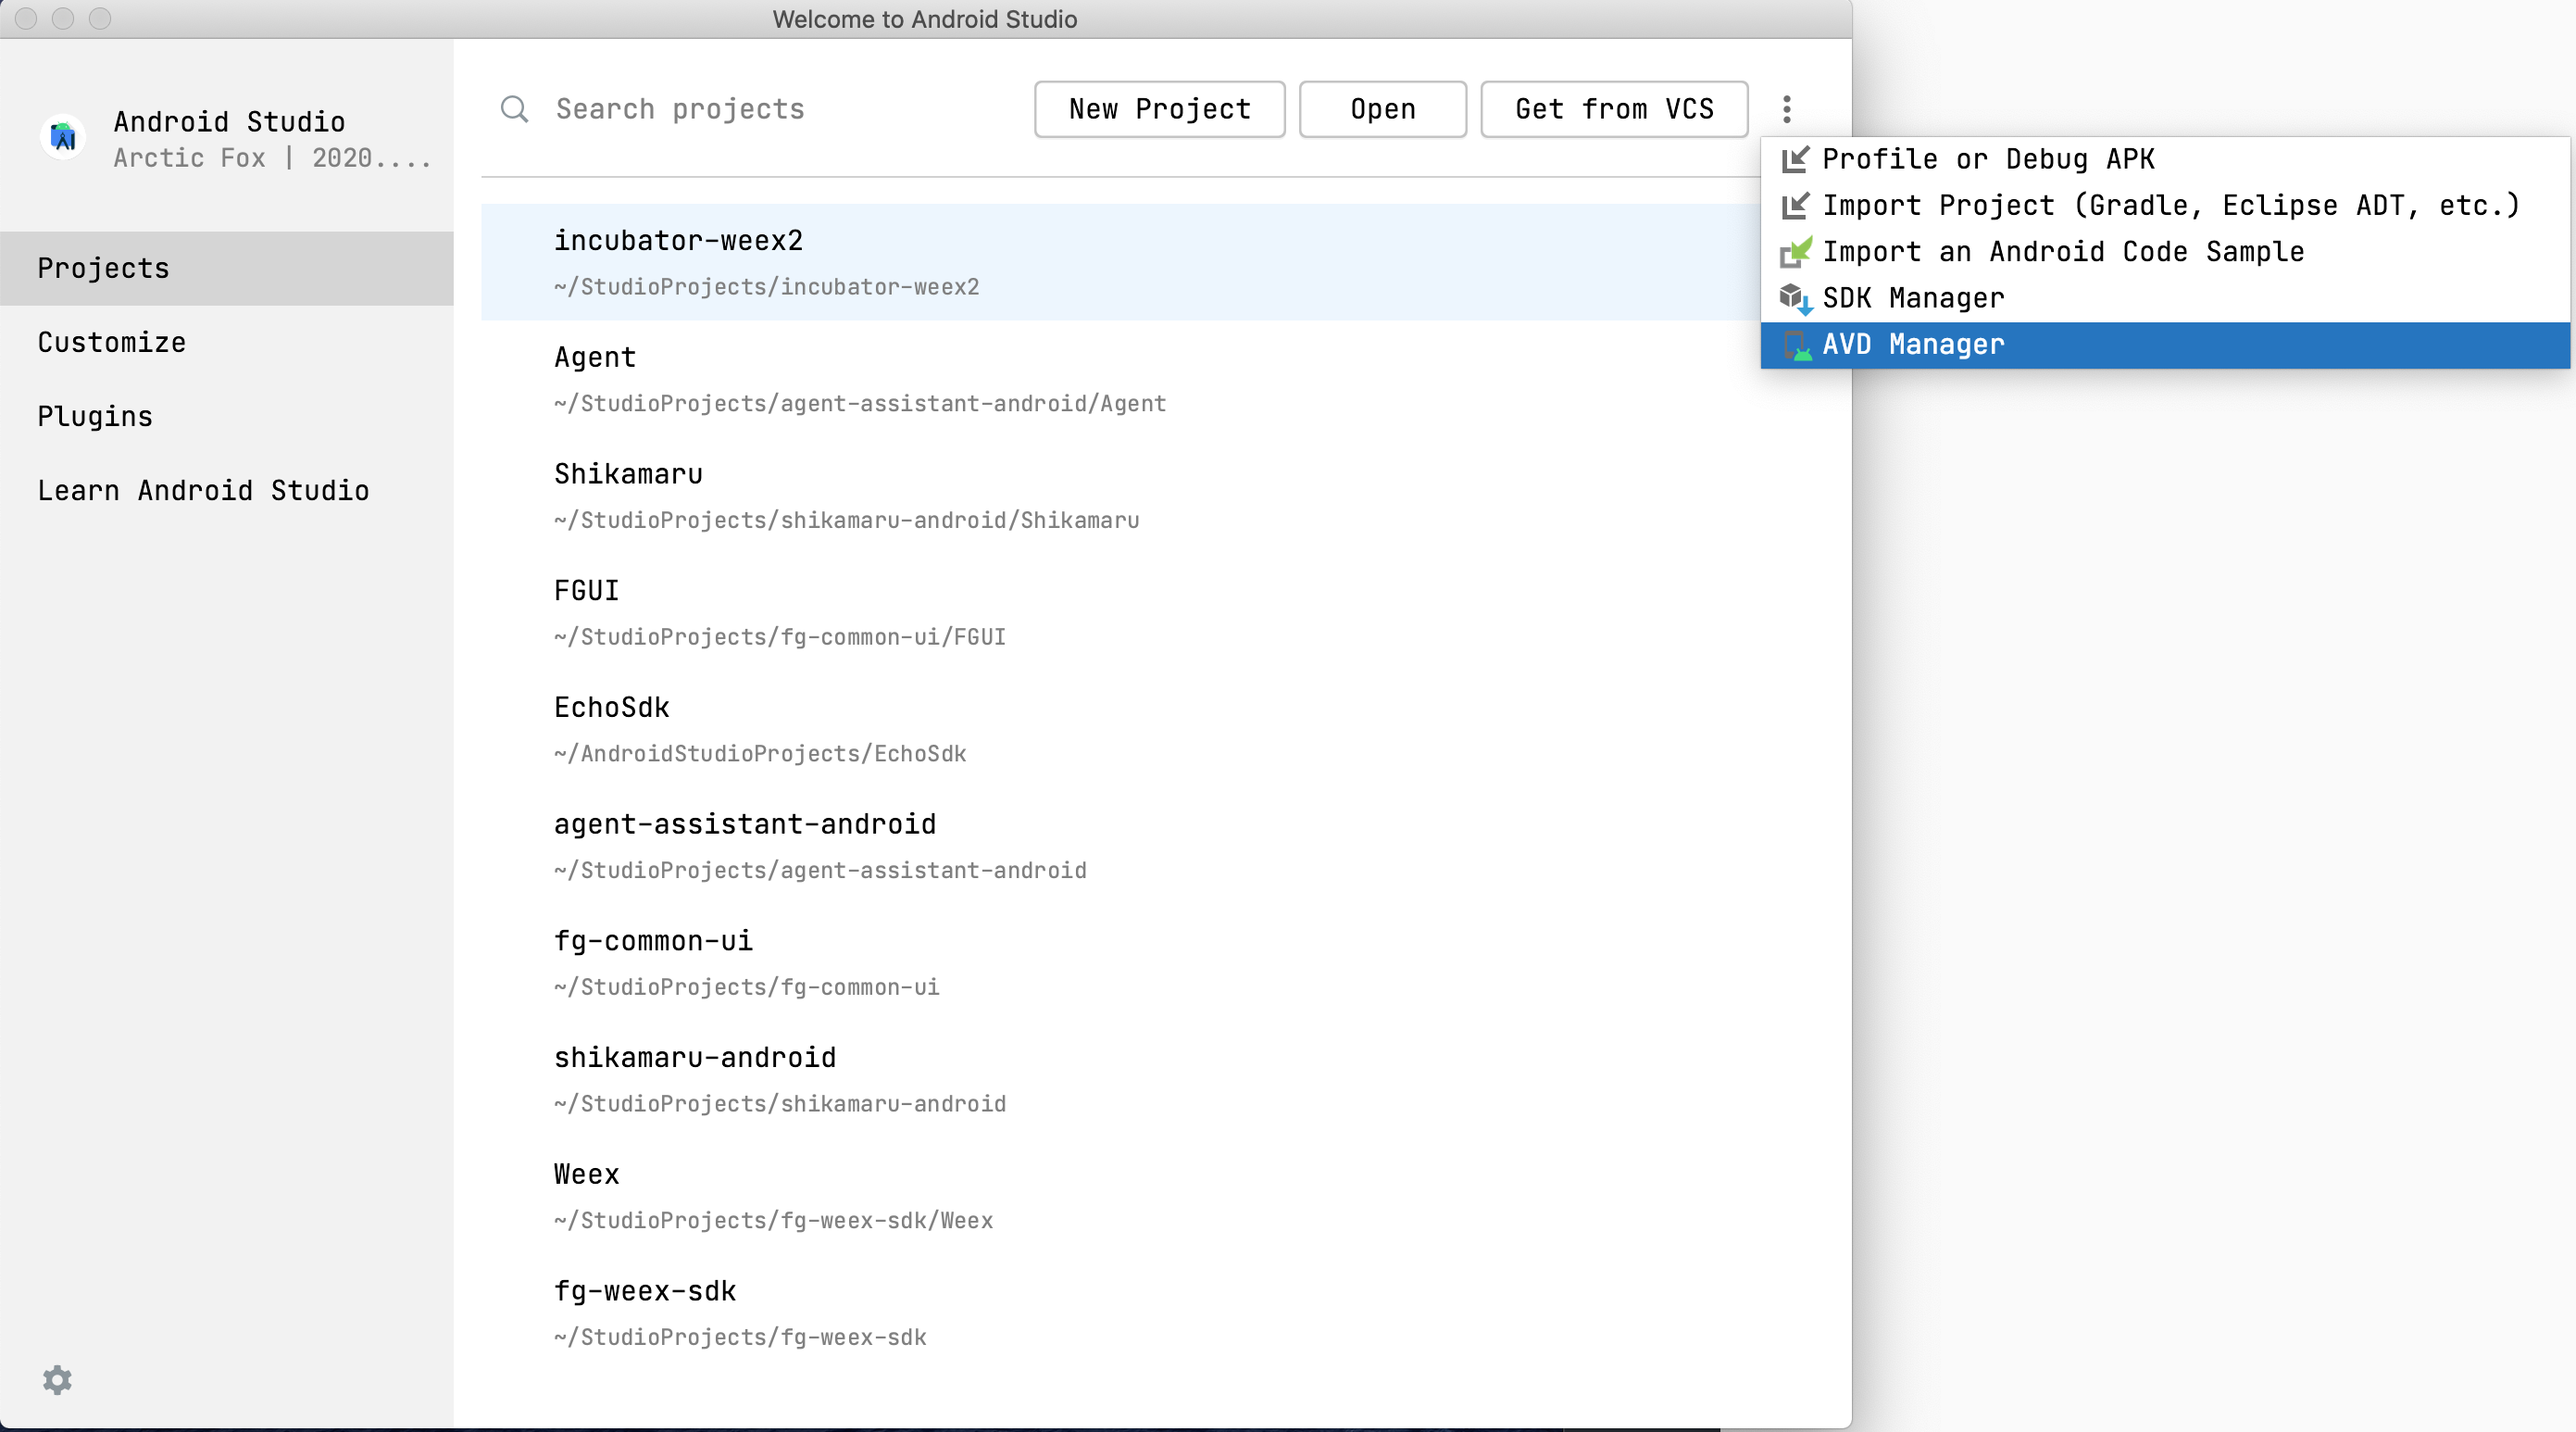Click the AVD Manager device icon
Viewport: 2576px width, 1432px height.
pos(1795,345)
